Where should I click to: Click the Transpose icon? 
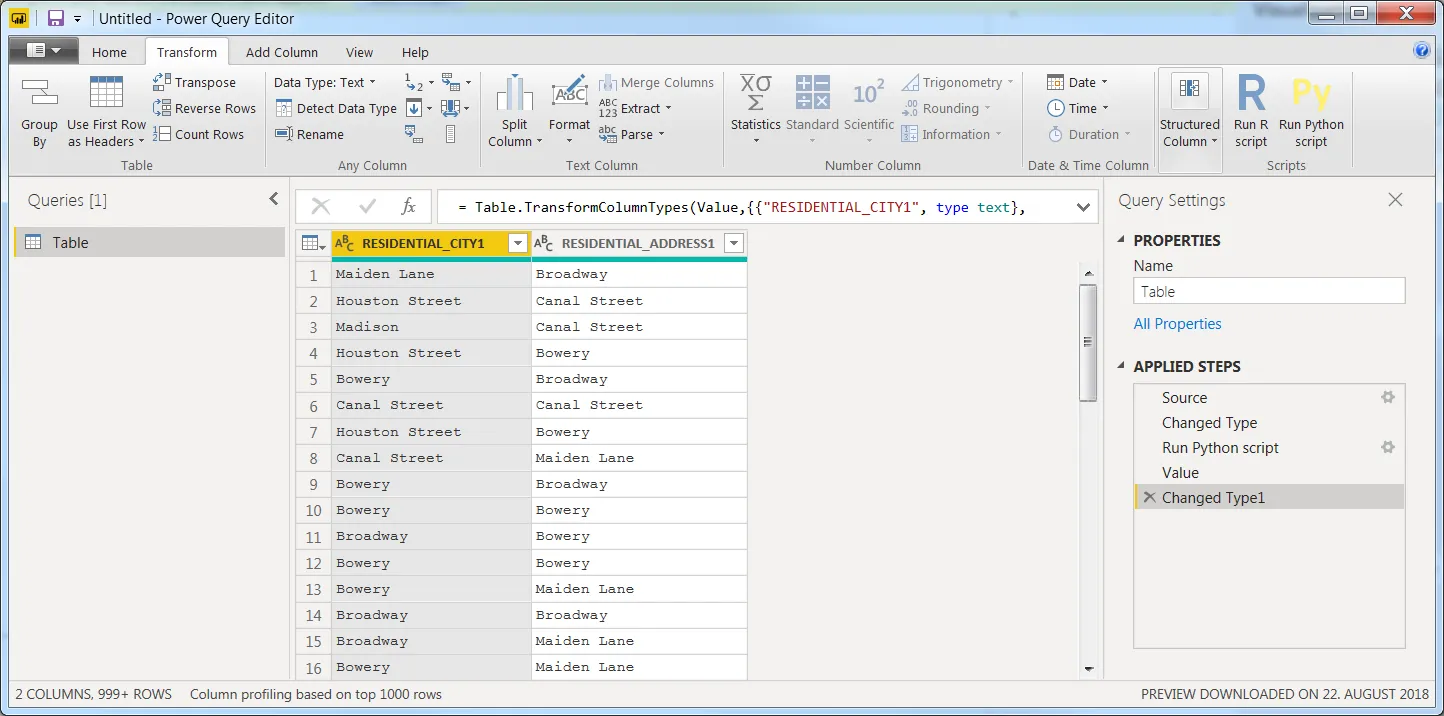(162, 83)
